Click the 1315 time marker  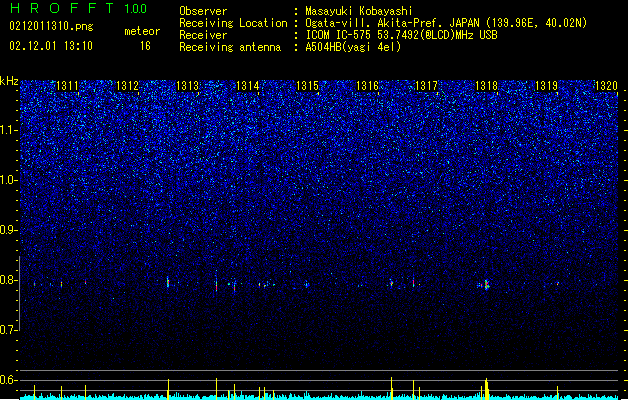307,86
